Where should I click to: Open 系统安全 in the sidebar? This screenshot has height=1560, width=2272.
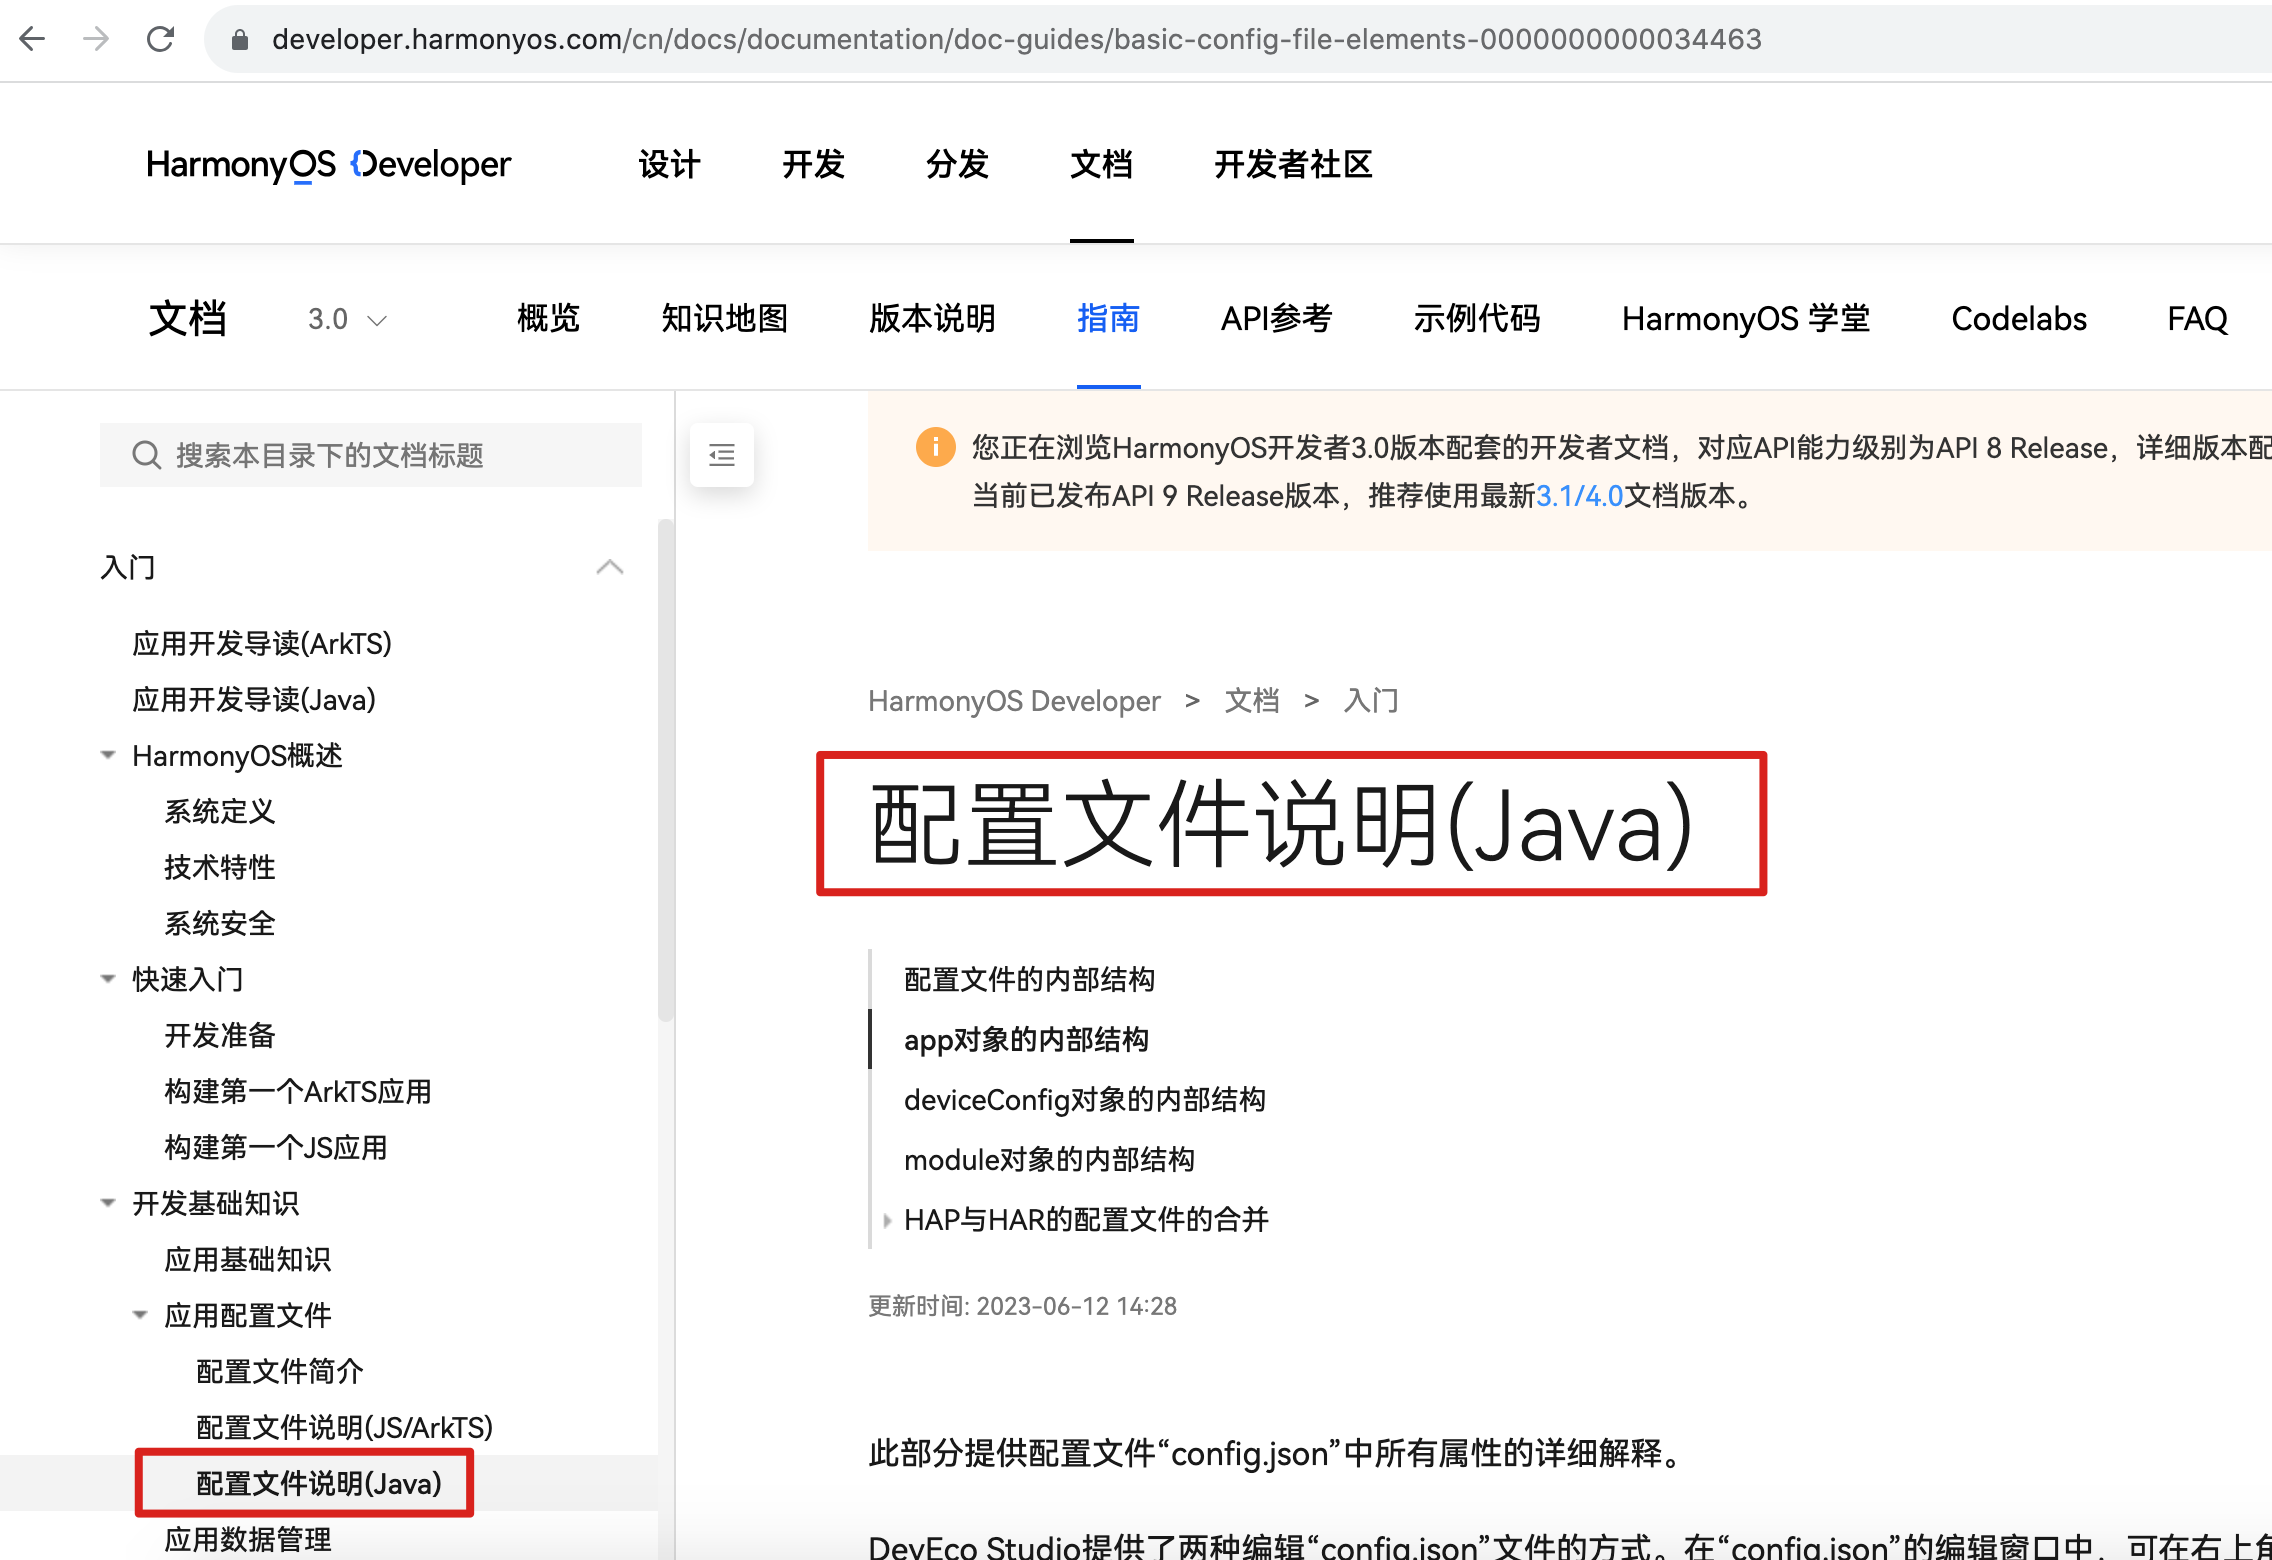[220, 923]
